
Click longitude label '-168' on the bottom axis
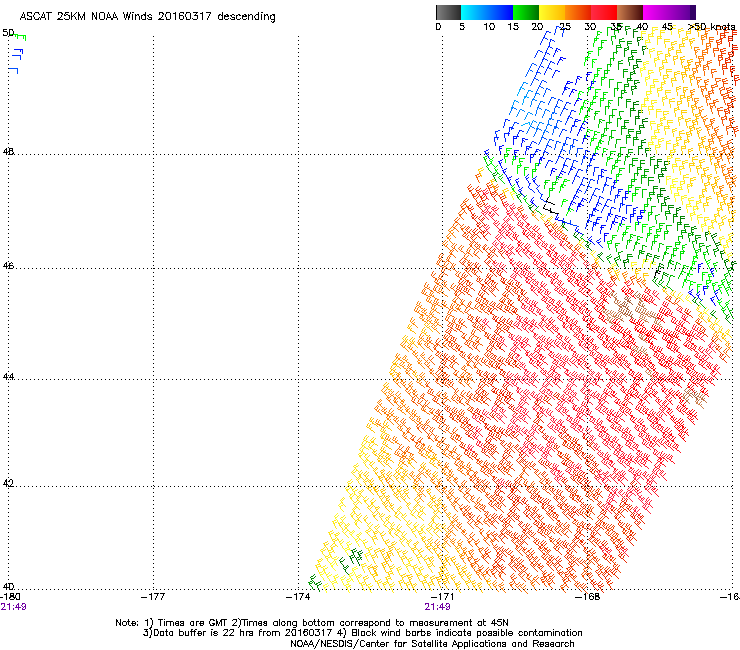pyautogui.click(x=588, y=597)
